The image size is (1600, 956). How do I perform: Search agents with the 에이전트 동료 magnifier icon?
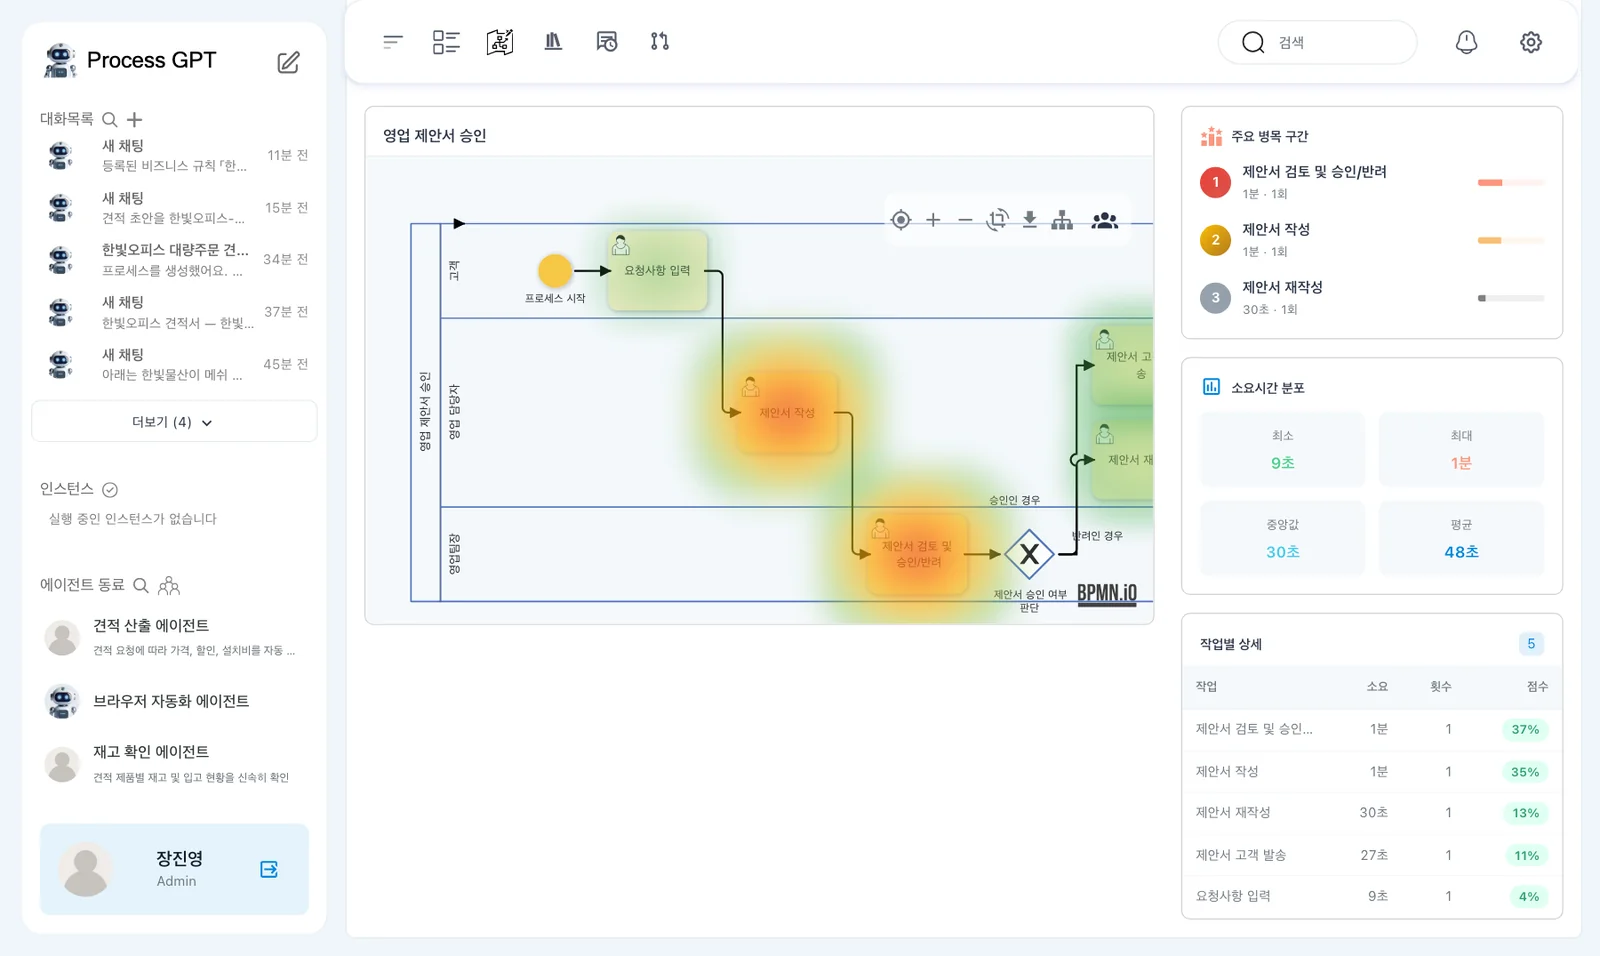coord(141,585)
